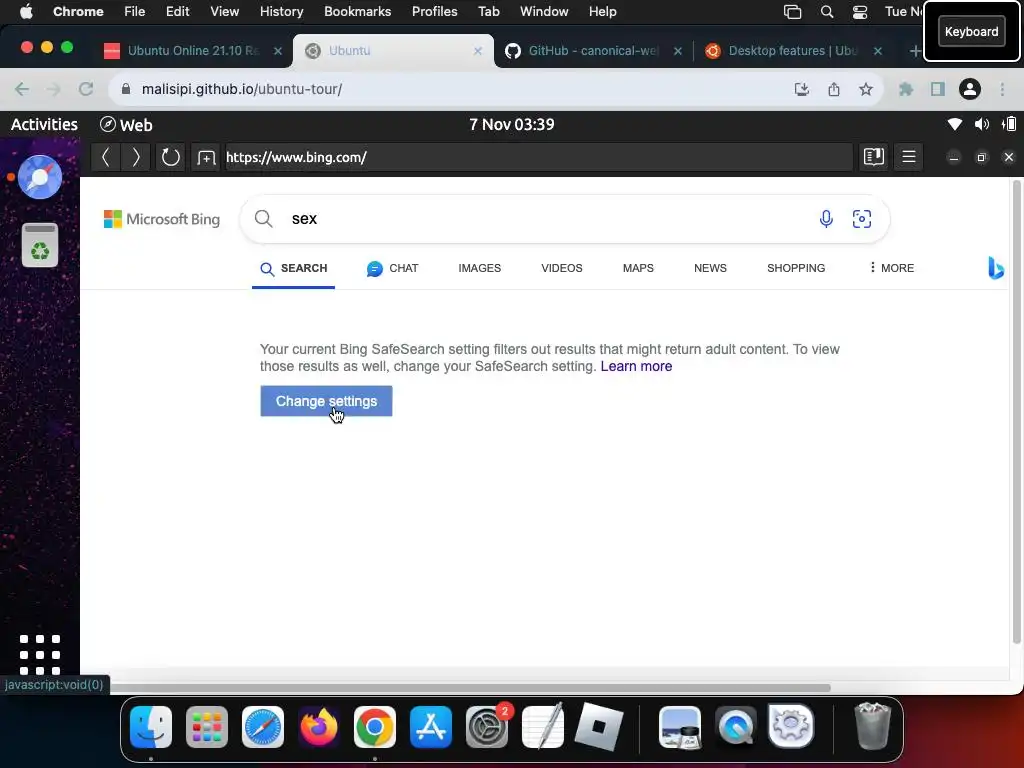Image resolution: width=1024 pixels, height=768 pixels.
Task: Open the Ubuntu Web hamburger menu
Action: 908,157
